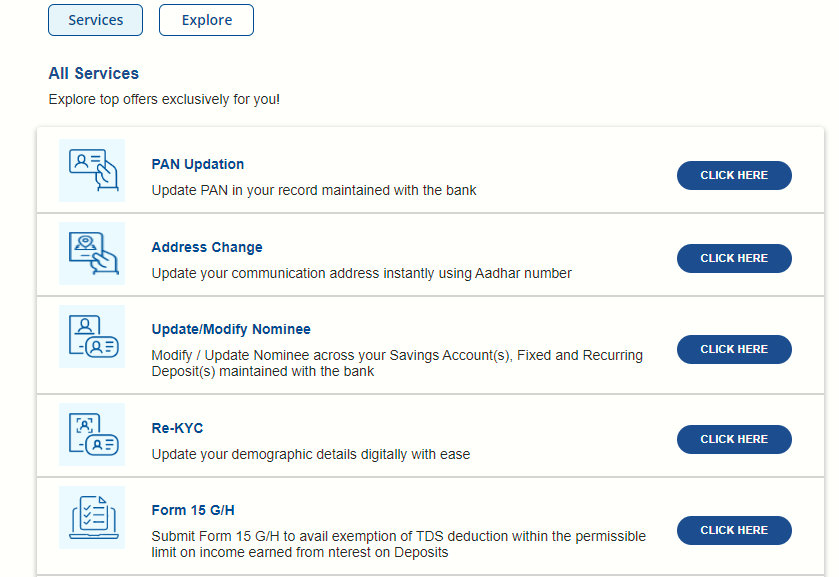Click the PAN Updation card icon

coord(92,171)
